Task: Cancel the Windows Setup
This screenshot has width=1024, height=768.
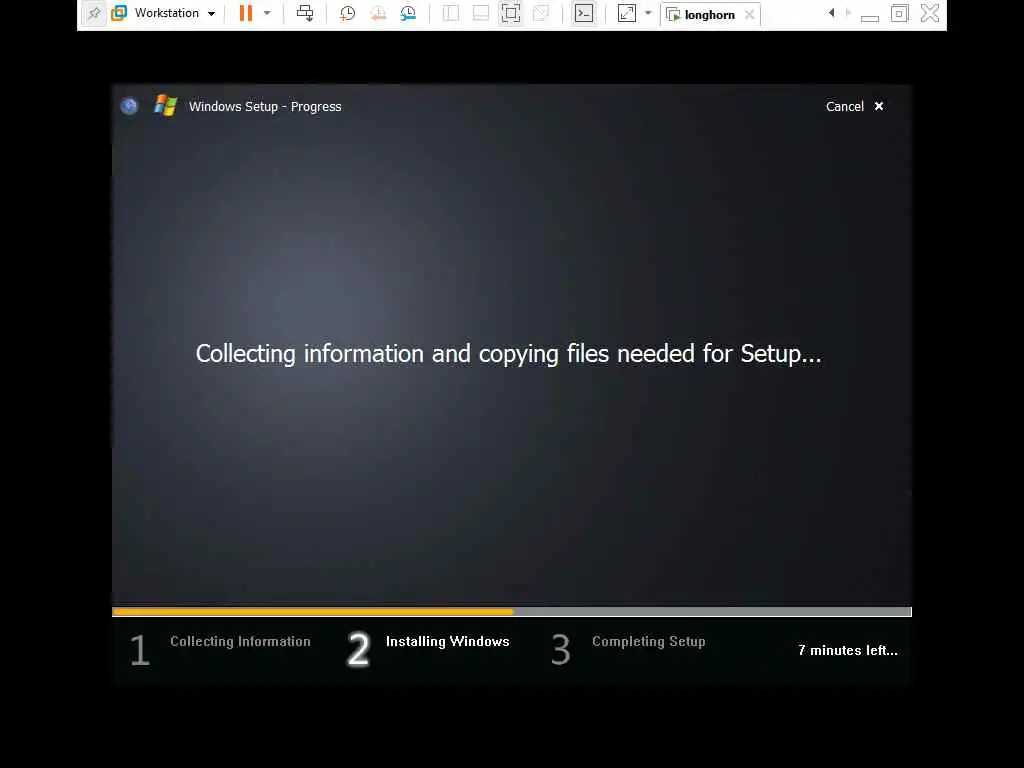Action: 854,106
